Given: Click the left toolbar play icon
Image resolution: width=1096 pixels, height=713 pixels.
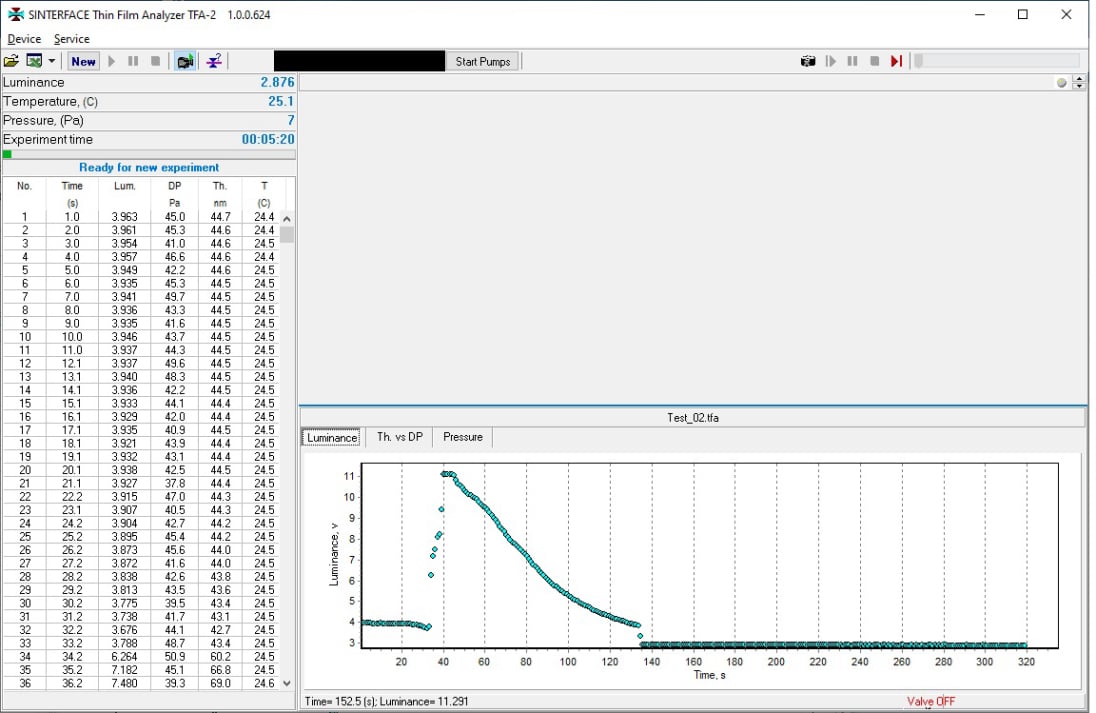Looking at the screenshot, I should 112,62.
